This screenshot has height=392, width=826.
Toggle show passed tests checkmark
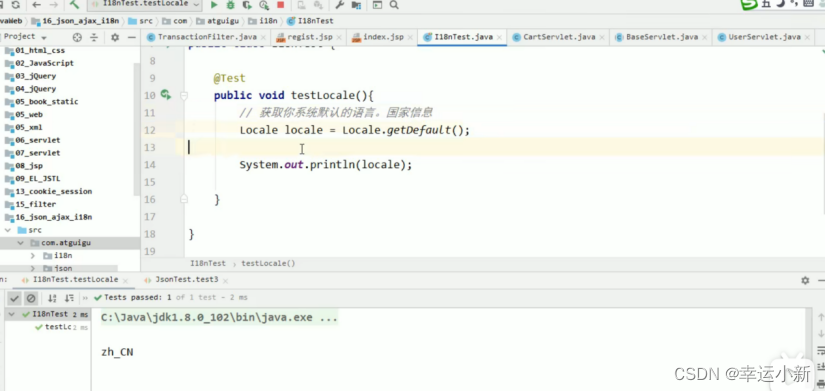[x=15, y=298]
